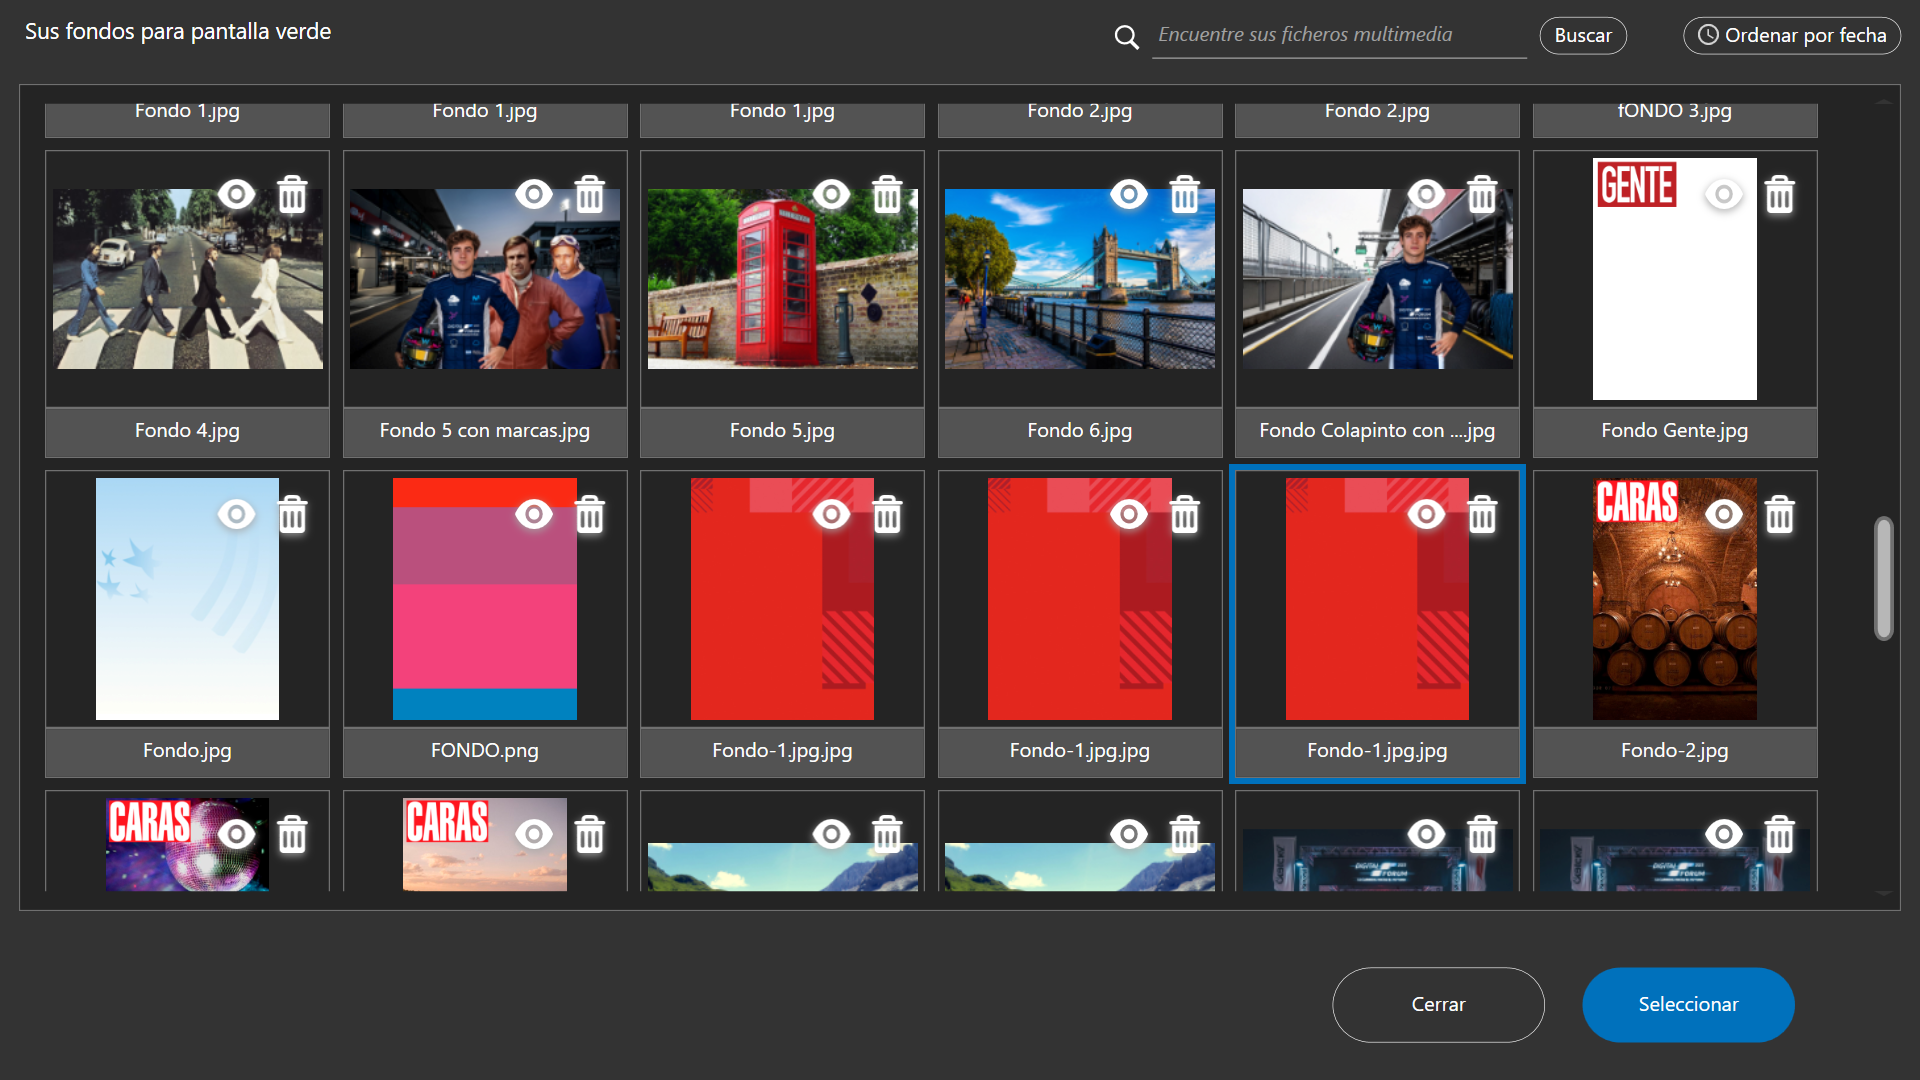The width and height of the screenshot is (1920, 1080).
Task: Confirm choice with the Seleccionar button
Action: click(1688, 1004)
